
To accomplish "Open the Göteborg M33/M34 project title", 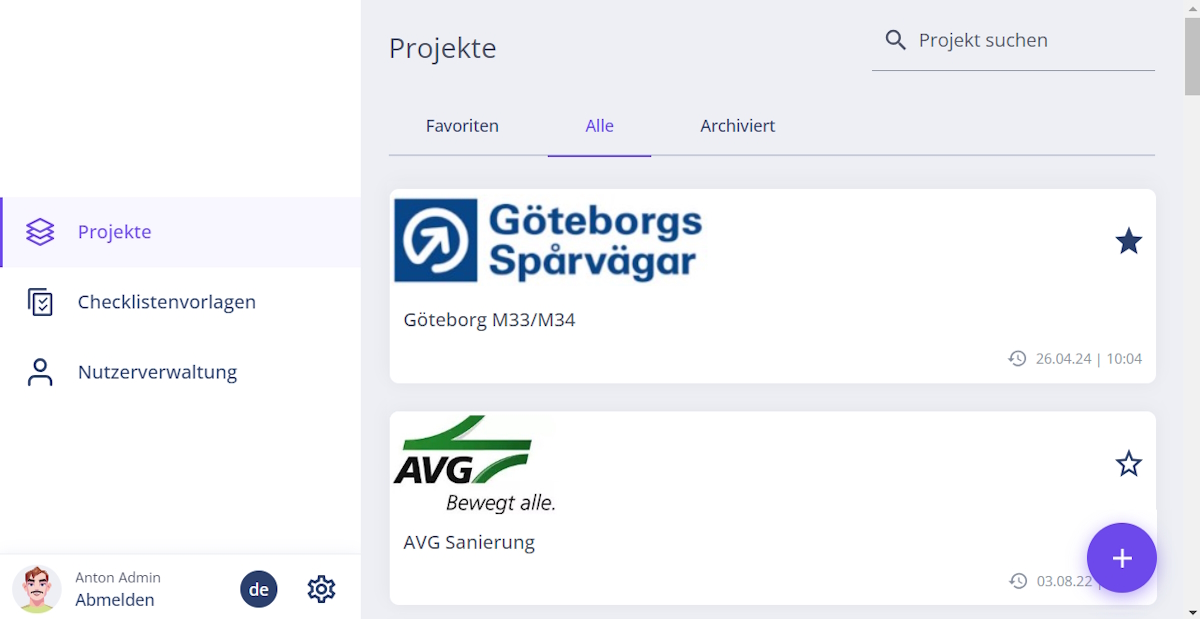I will pyautogui.click(x=489, y=320).
